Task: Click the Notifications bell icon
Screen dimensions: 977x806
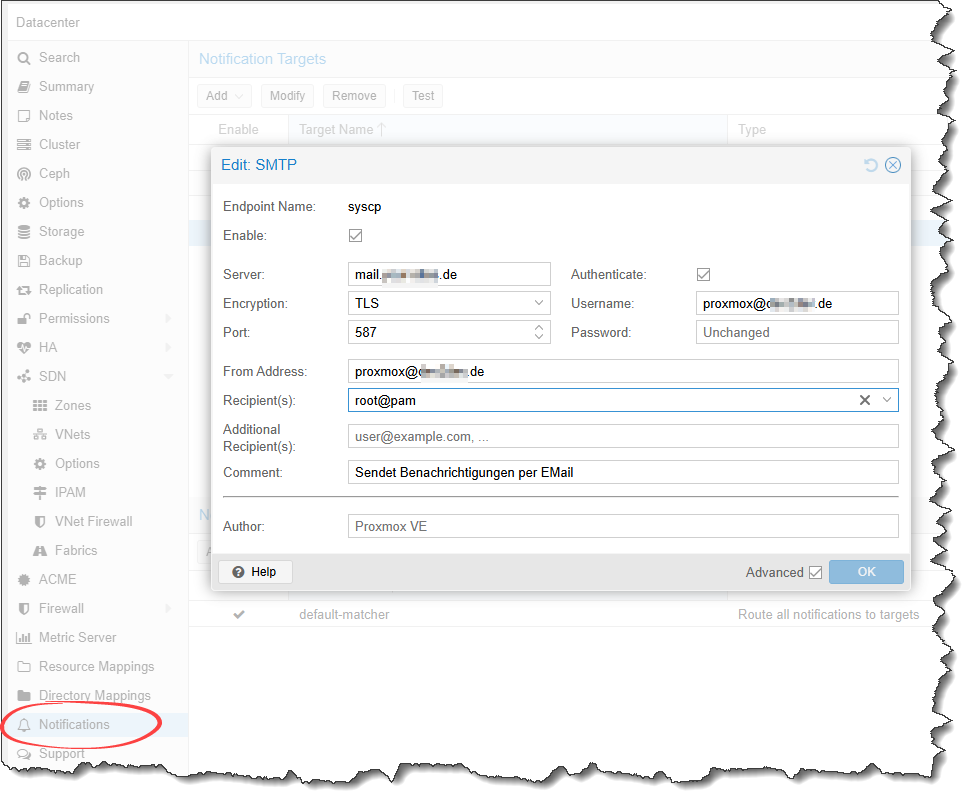Action: click(x=24, y=724)
